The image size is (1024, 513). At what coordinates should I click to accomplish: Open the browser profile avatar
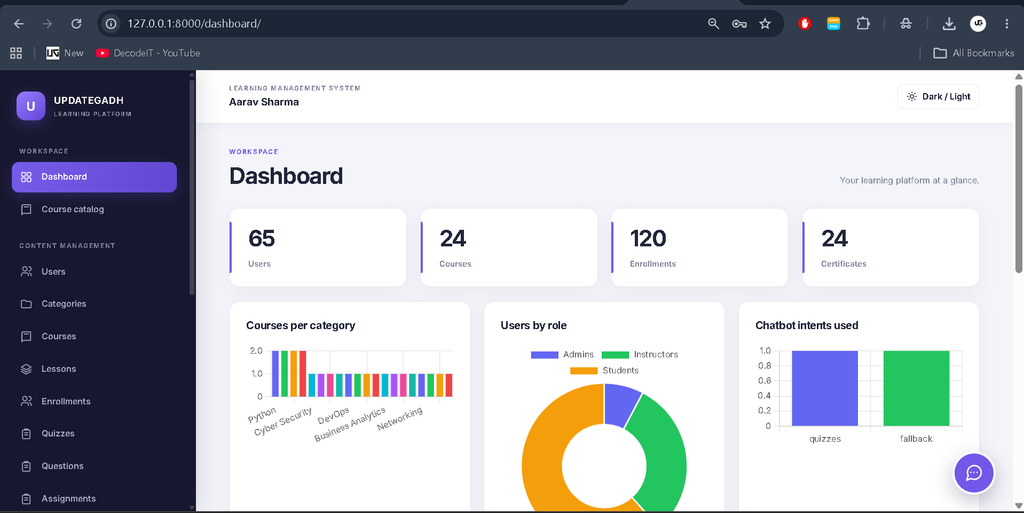tap(978, 23)
